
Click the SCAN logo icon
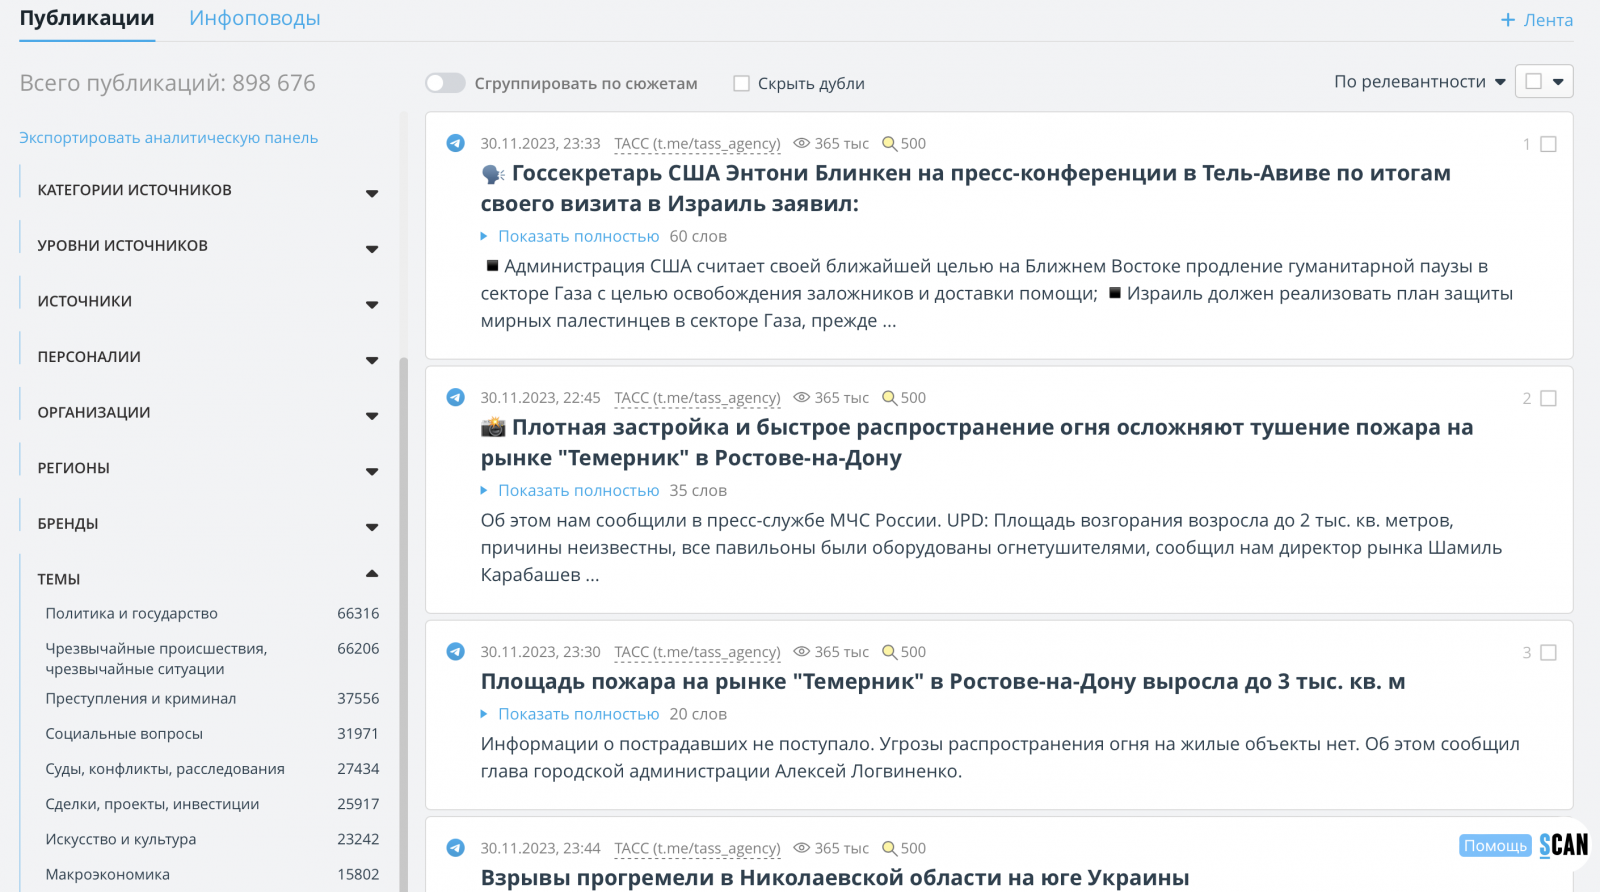tap(1563, 845)
